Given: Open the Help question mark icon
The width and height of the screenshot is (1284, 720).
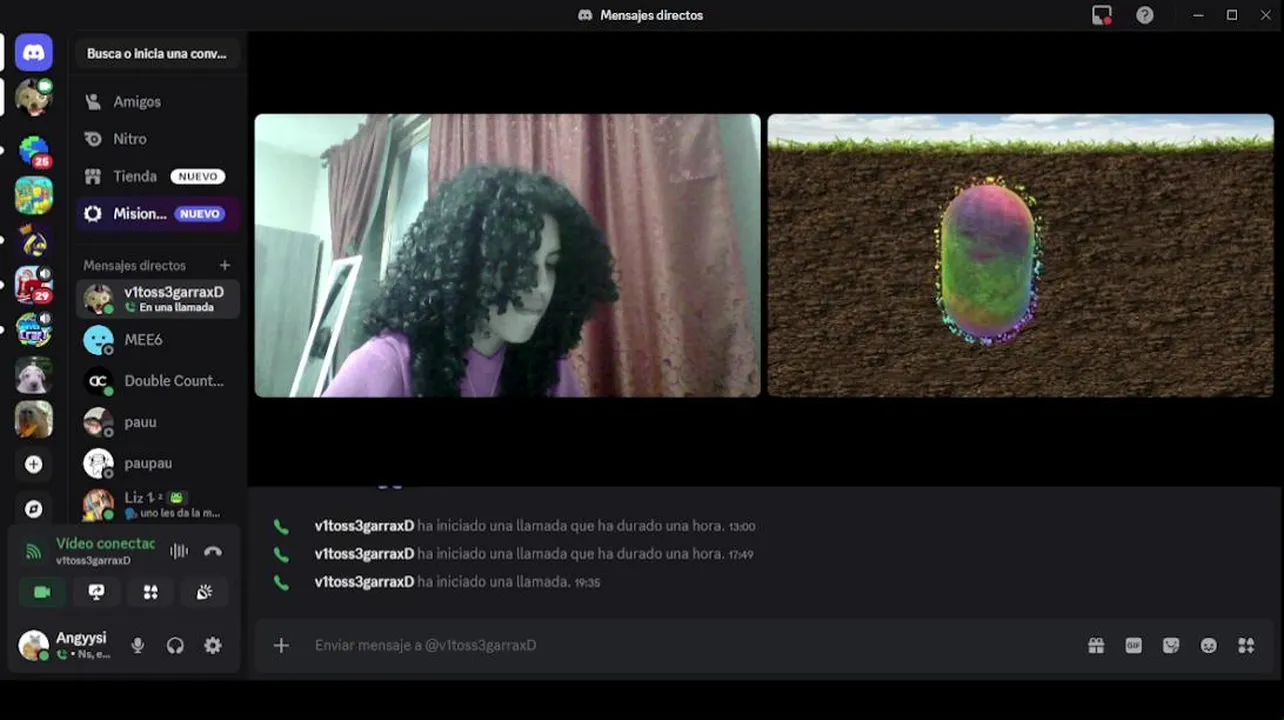Looking at the screenshot, I should pyautogui.click(x=1145, y=15).
